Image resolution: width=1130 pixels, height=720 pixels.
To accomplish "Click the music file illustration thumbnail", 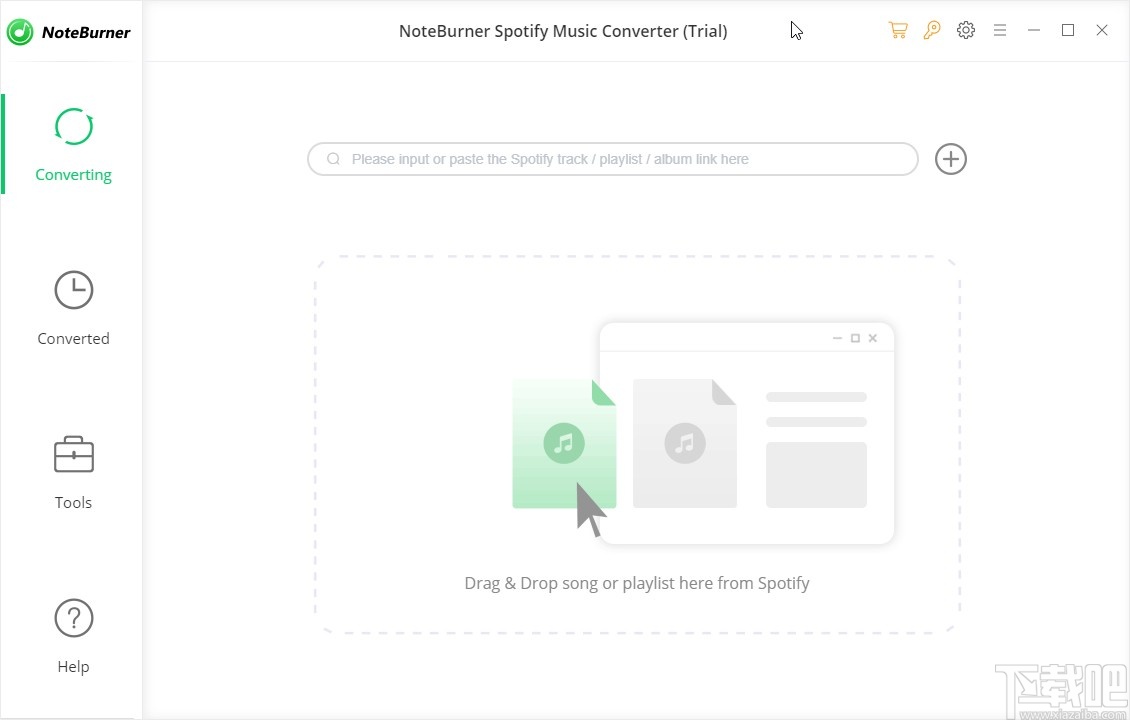I will (564, 443).
